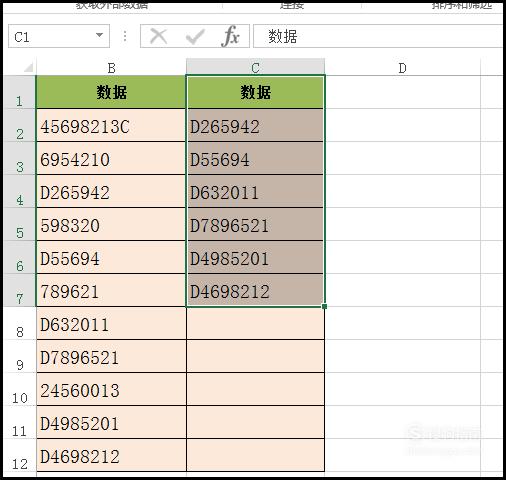Click the cancel X icon in formula bar

tap(158, 36)
